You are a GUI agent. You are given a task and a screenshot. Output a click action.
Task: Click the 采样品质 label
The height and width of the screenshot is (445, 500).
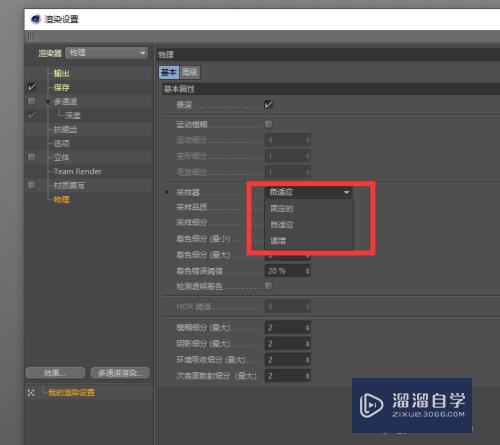pos(192,207)
